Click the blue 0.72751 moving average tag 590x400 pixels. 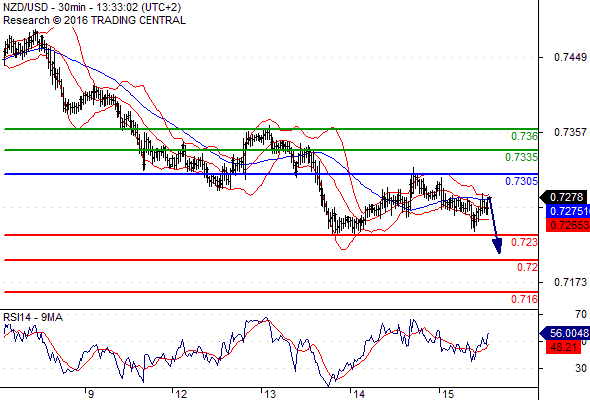pos(567,211)
